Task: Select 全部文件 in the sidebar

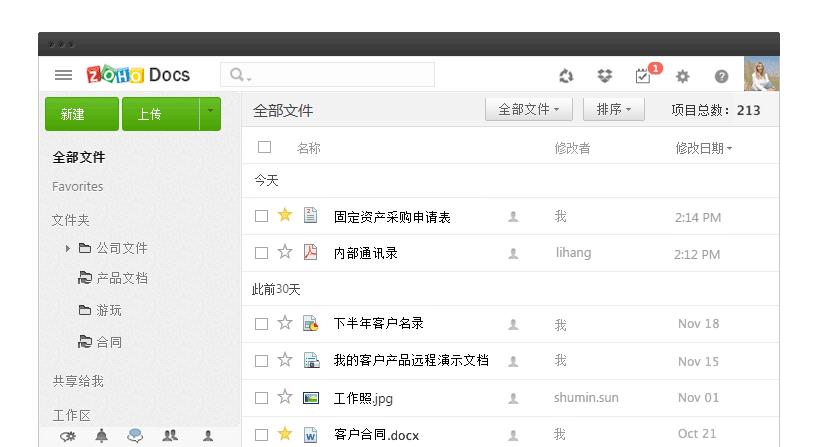Action: tap(79, 157)
